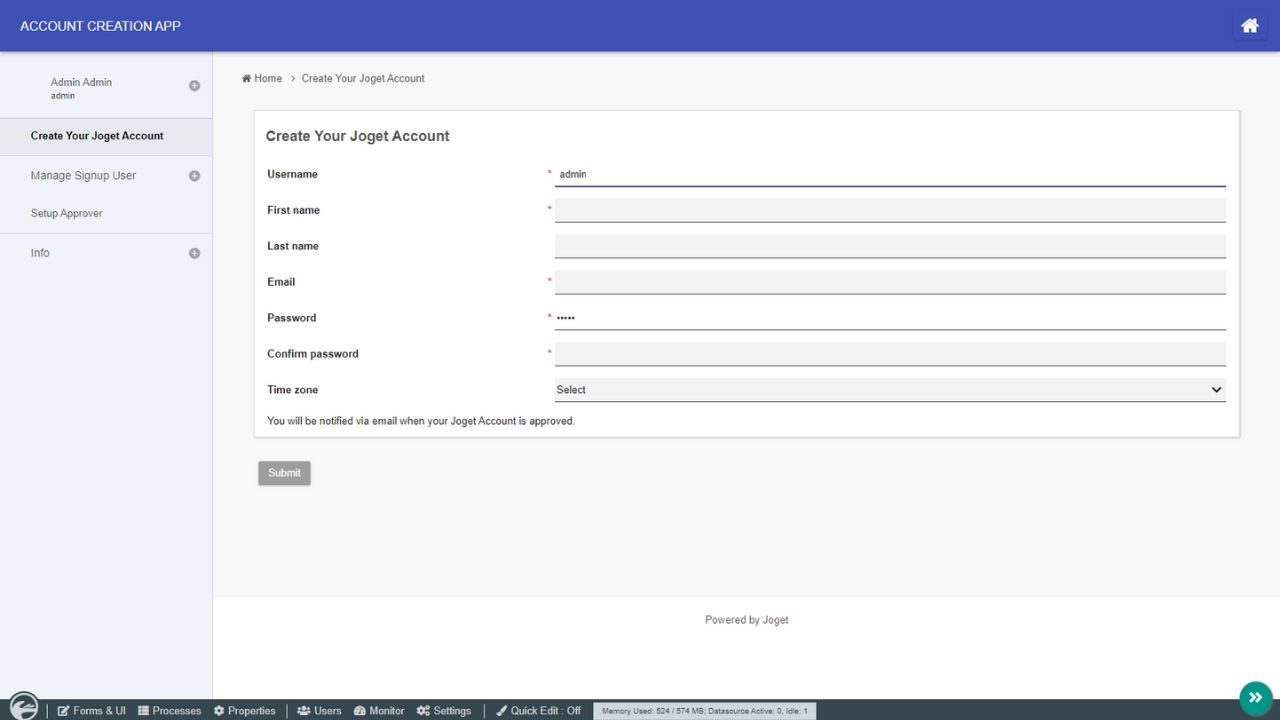Expand the Manage Signup User menu
Viewport: 1280px width, 720px height.
(194, 176)
